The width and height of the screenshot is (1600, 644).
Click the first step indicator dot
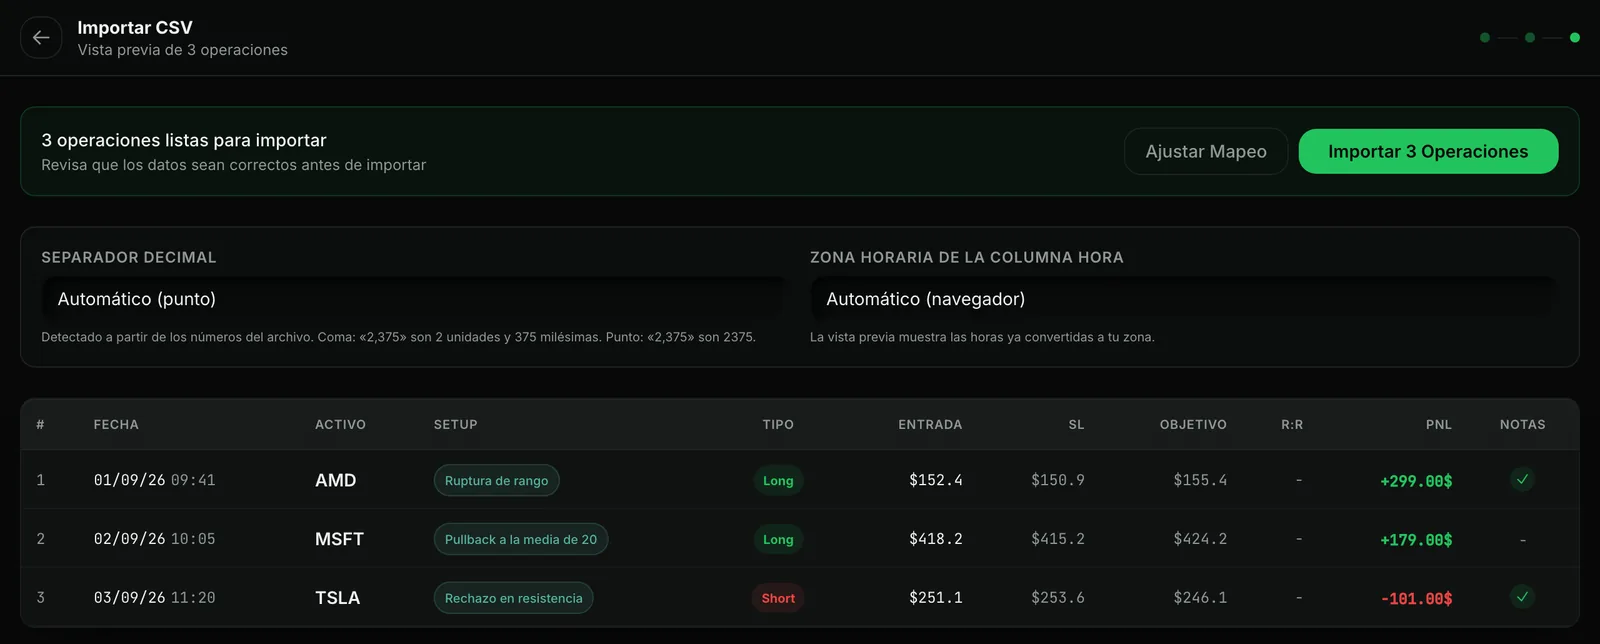(x=1485, y=38)
